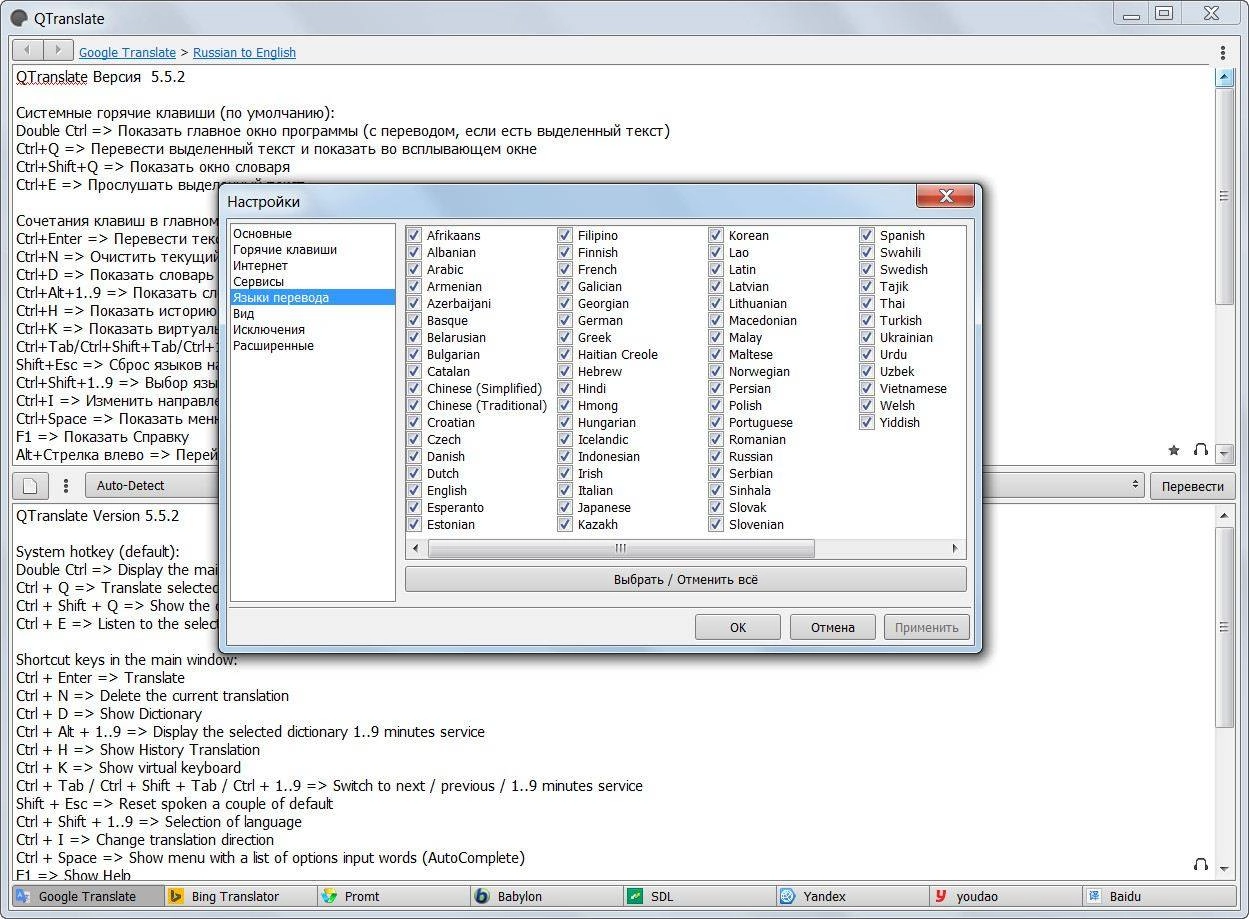This screenshot has width=1249, height=919.
Task: Toggle the English language checkbox
Action: coord(414,490)
